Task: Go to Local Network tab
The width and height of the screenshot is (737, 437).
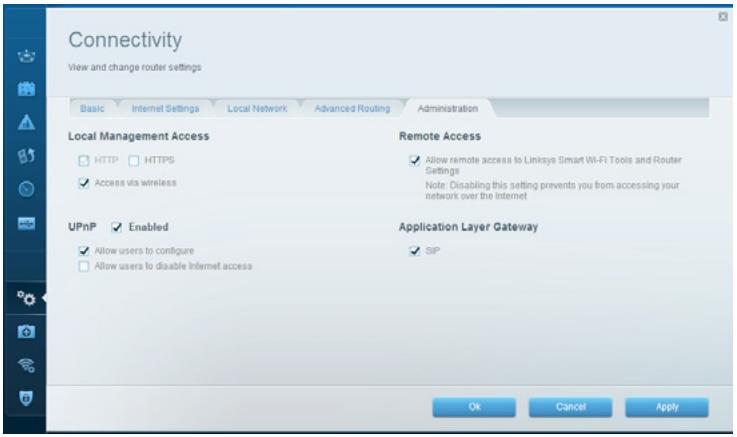Action: pyautogui.click(x=257, y=109)
